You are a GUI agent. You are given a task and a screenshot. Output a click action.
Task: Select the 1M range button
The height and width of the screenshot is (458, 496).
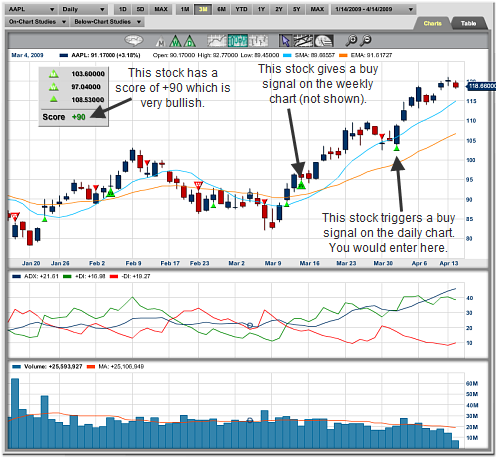[185, 9]
